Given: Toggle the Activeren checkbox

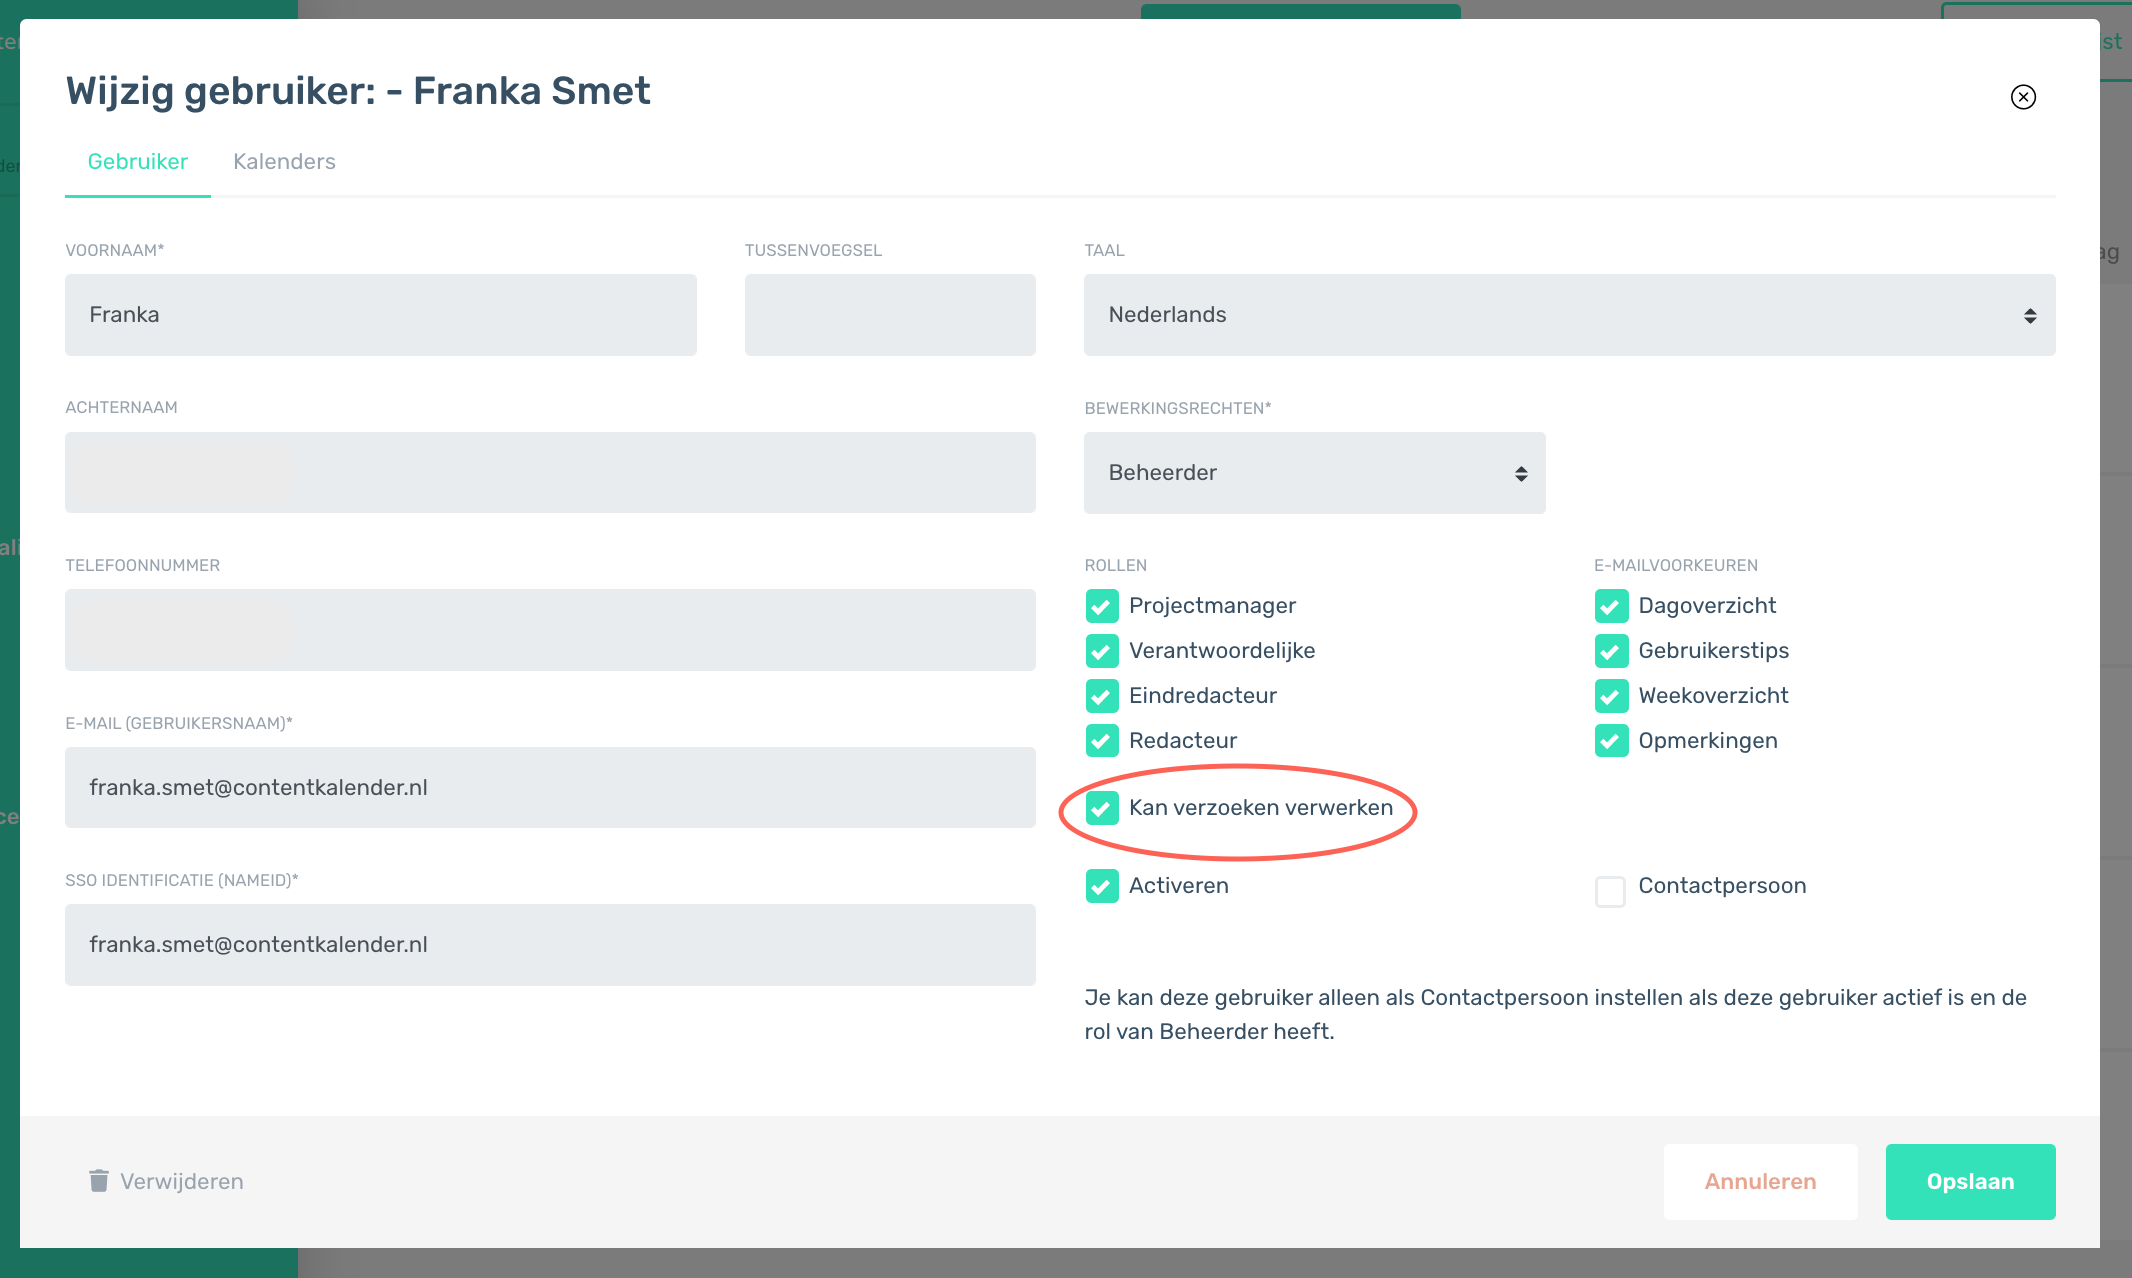Looking at the screenshot, I should (x=1102, y=886).
